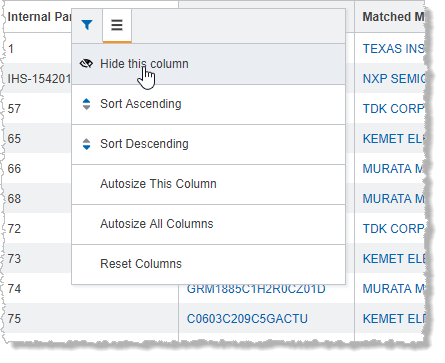Open the TEXAS INS manufacturer link
Image resolution: width=445 pixels, height=363 pixels.
393,49
